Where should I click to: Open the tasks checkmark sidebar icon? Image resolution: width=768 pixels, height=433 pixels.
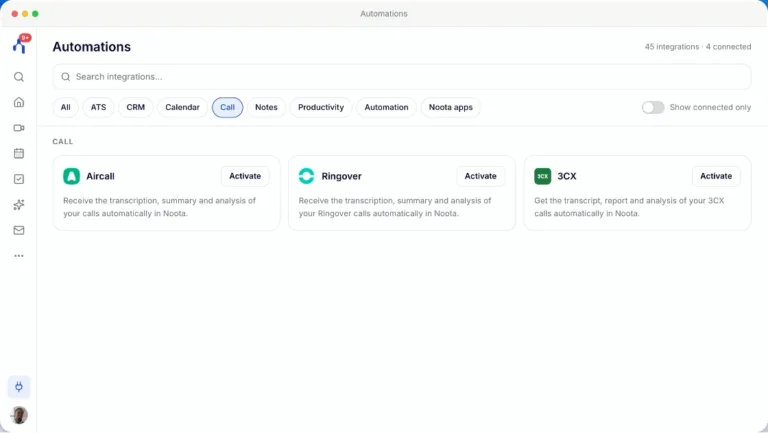click(x=19, y=179)
